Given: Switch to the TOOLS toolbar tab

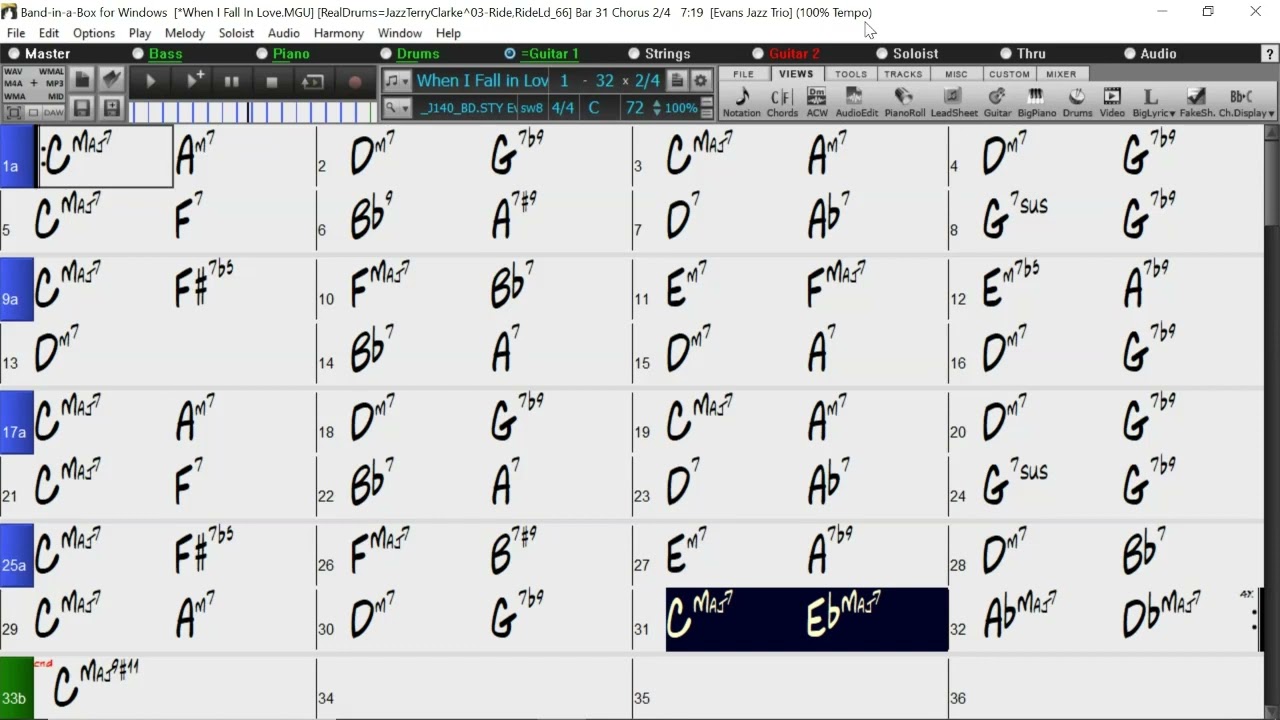Looking at the screenshot, I should point(851,74).
